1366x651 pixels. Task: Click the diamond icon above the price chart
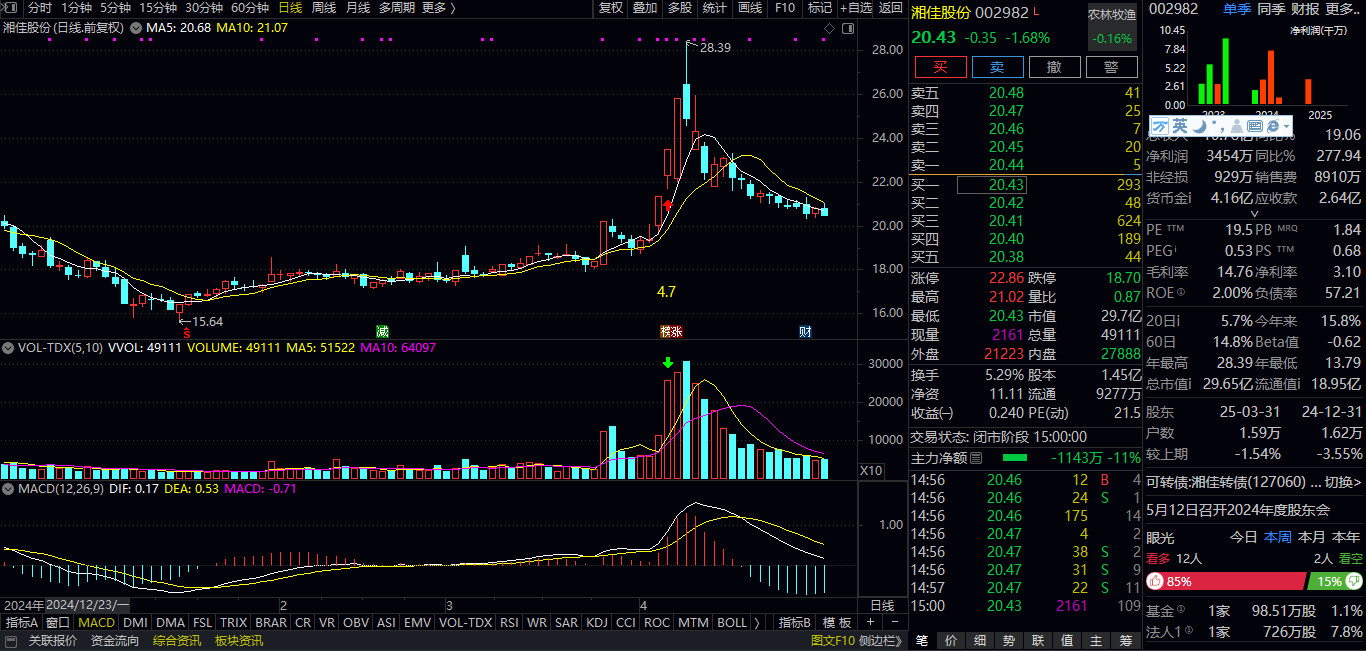829,28
